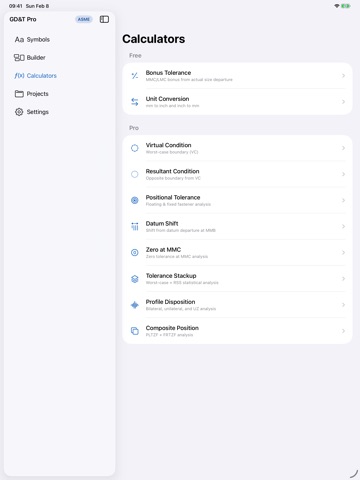The height and width of the screenshot is (480, 360).
Task: Click the Bonus Tolerance row chevron
Action: tap(343, 76)
